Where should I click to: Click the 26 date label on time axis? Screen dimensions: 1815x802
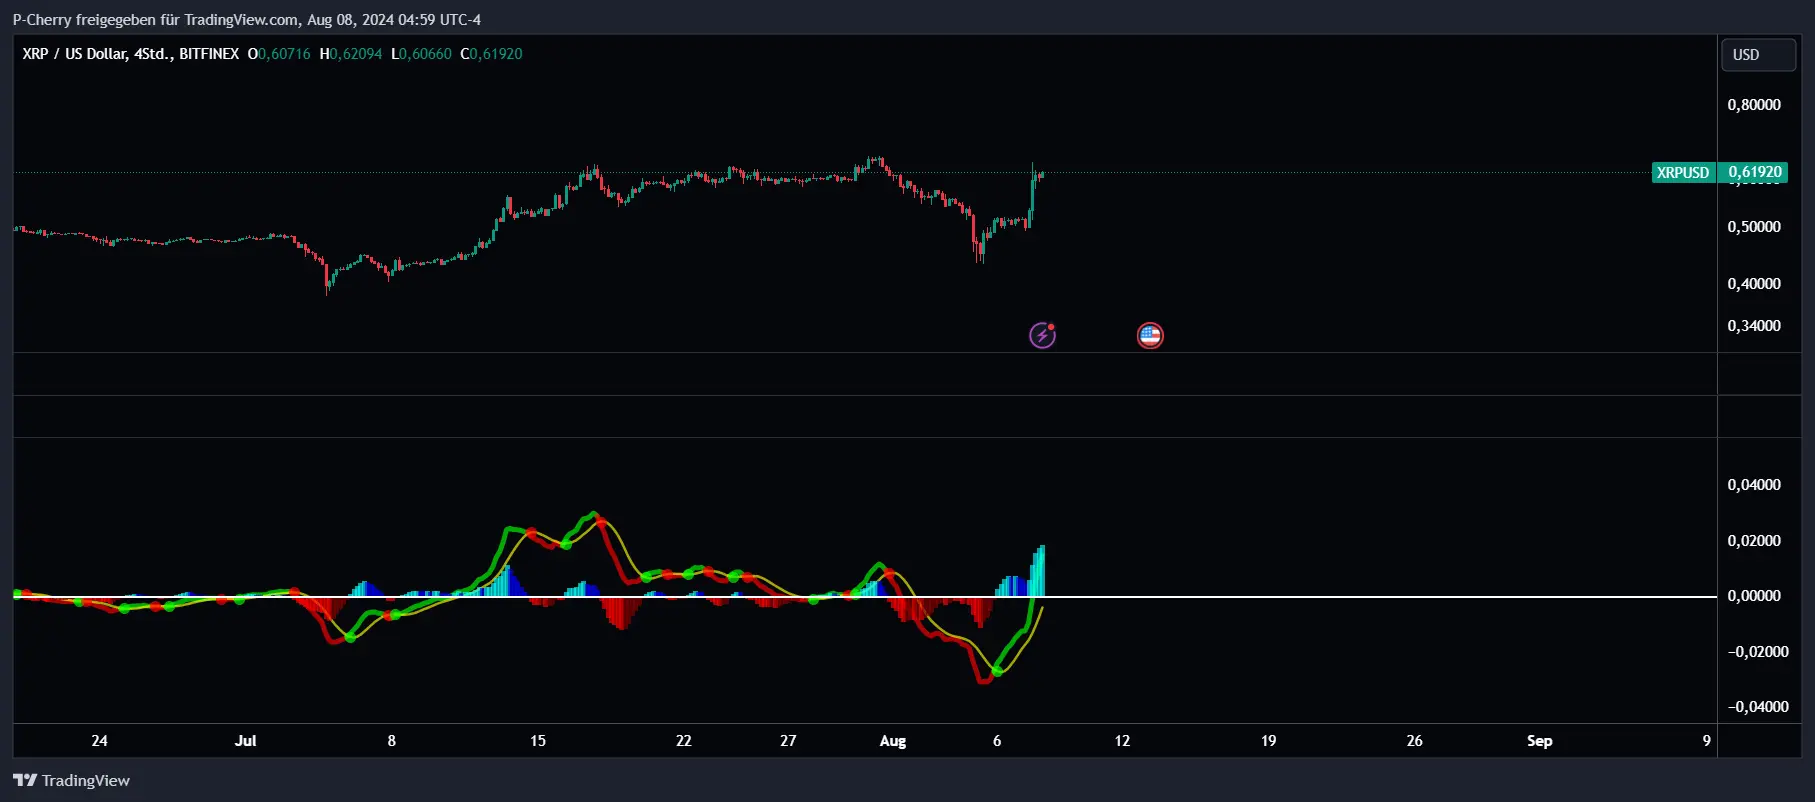coord(1414,741)
